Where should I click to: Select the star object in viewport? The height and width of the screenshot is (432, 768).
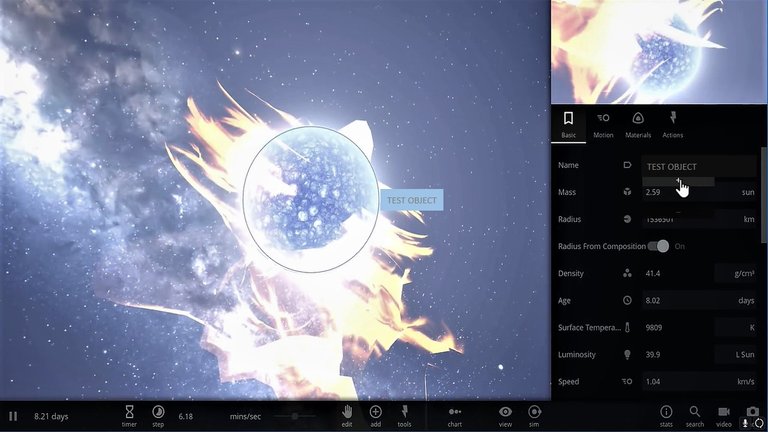tap(311, 198)
